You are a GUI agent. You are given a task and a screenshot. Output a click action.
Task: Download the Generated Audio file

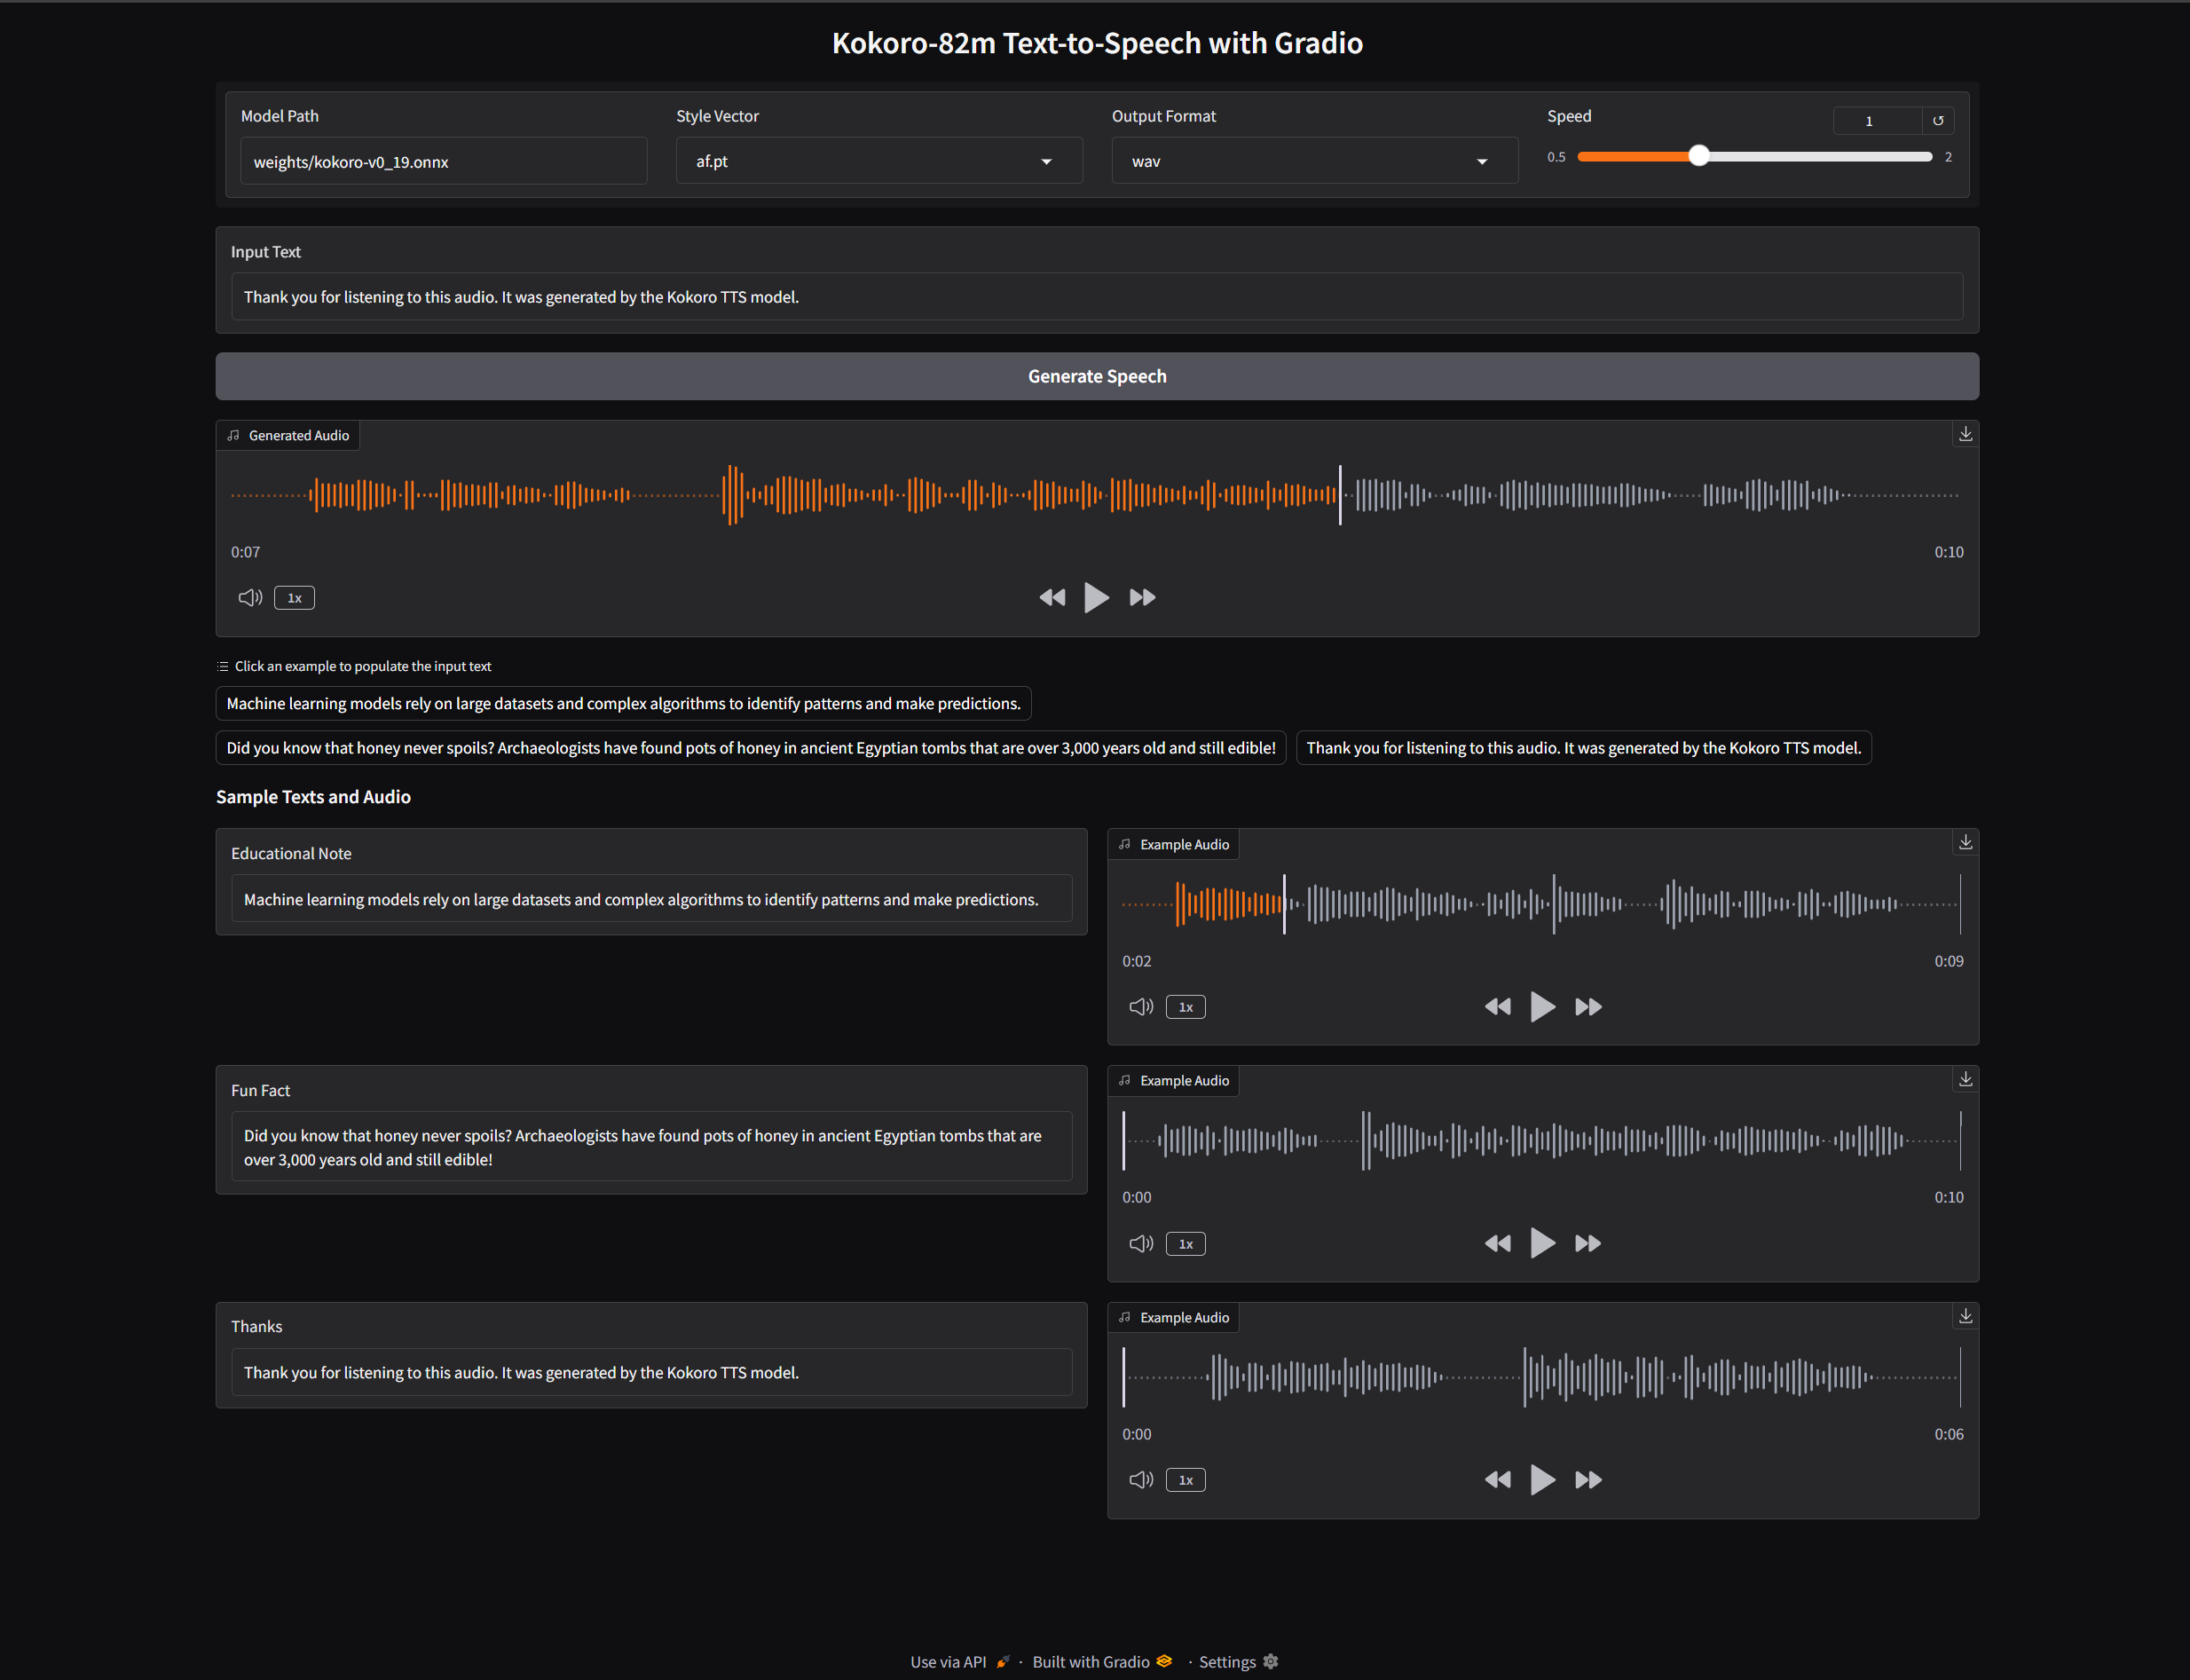coord(1965,434)
